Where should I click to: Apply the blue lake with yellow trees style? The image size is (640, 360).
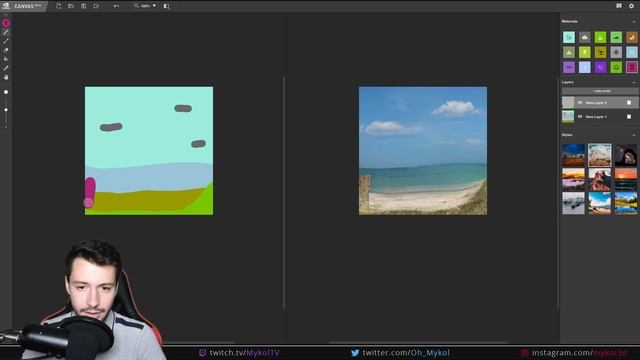626,203
